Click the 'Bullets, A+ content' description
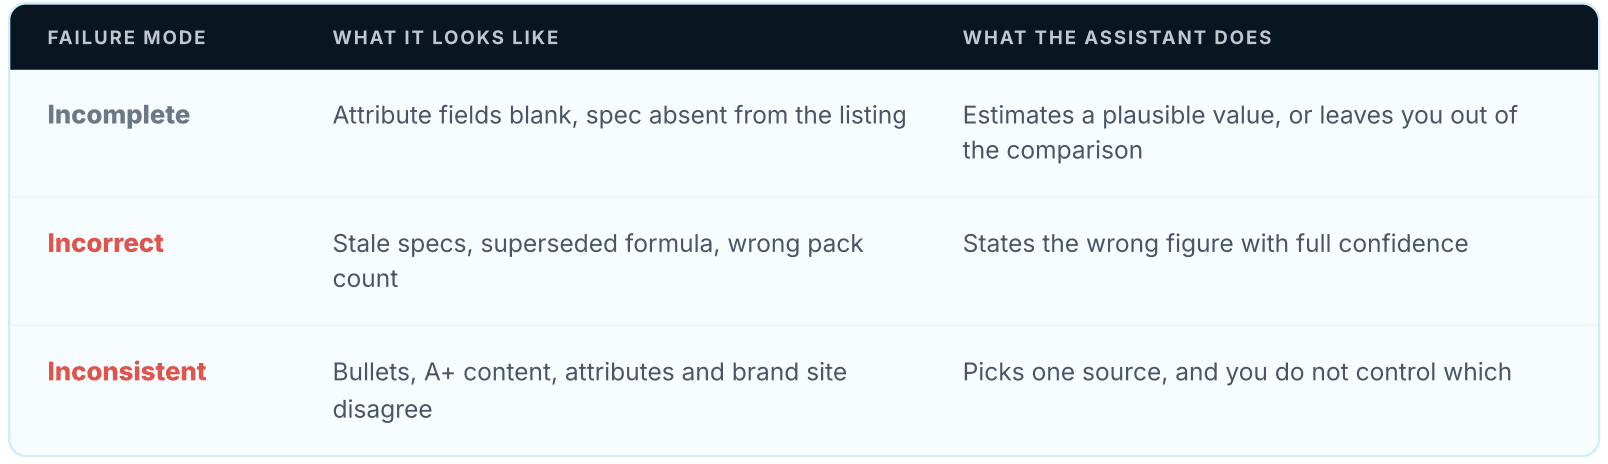Screen dimensions: 1608x464 (590, 390)
